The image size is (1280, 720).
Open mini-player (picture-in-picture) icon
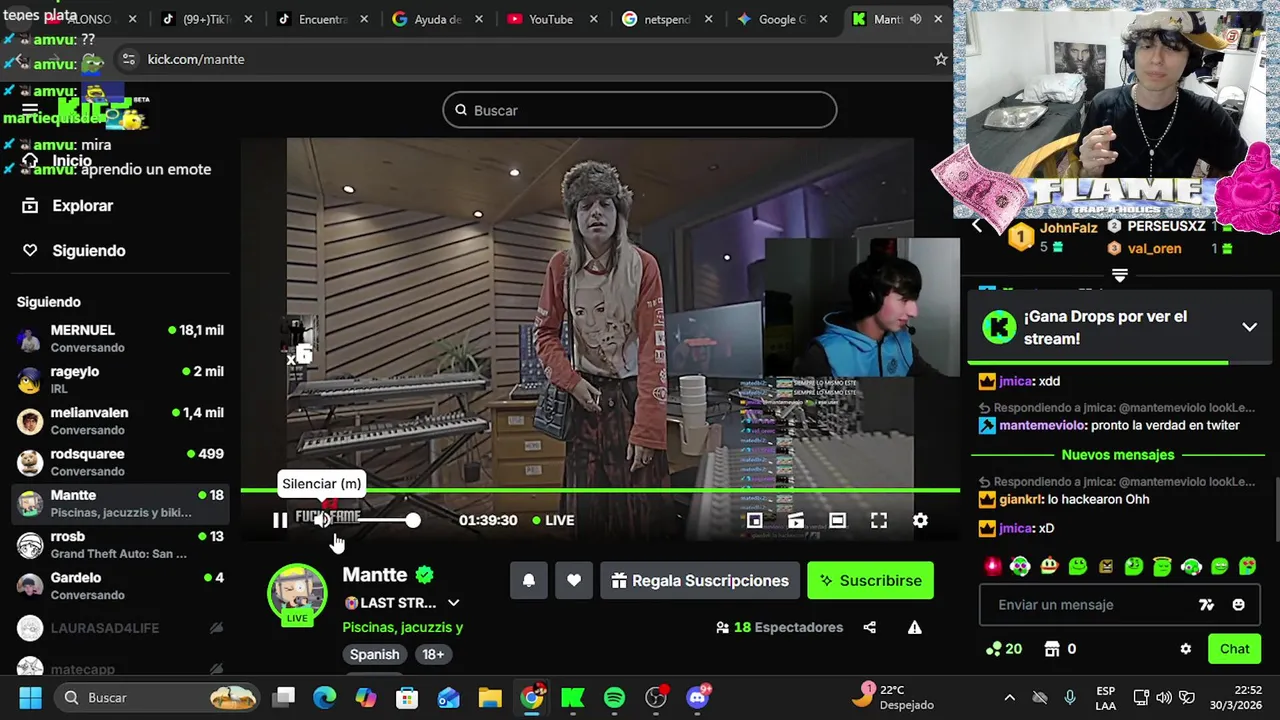point(755,520)
